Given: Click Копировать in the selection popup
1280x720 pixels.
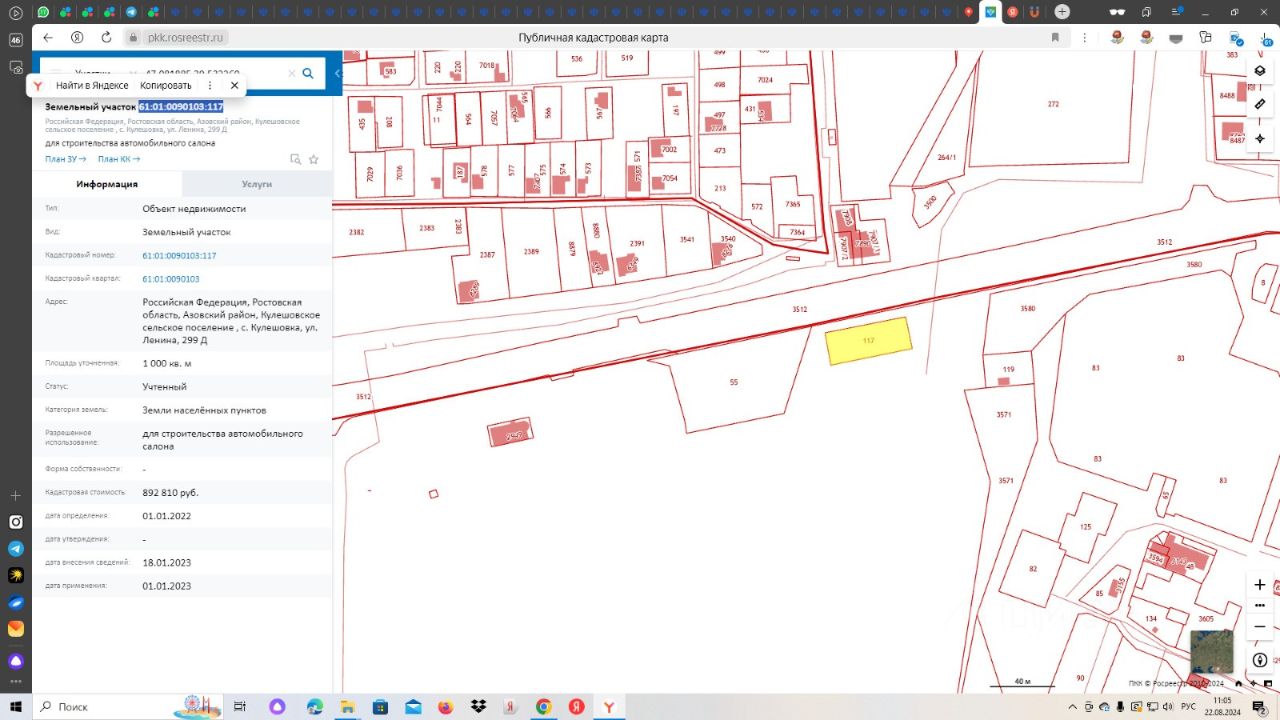Looking at the screenshot, I should [165, 86].
